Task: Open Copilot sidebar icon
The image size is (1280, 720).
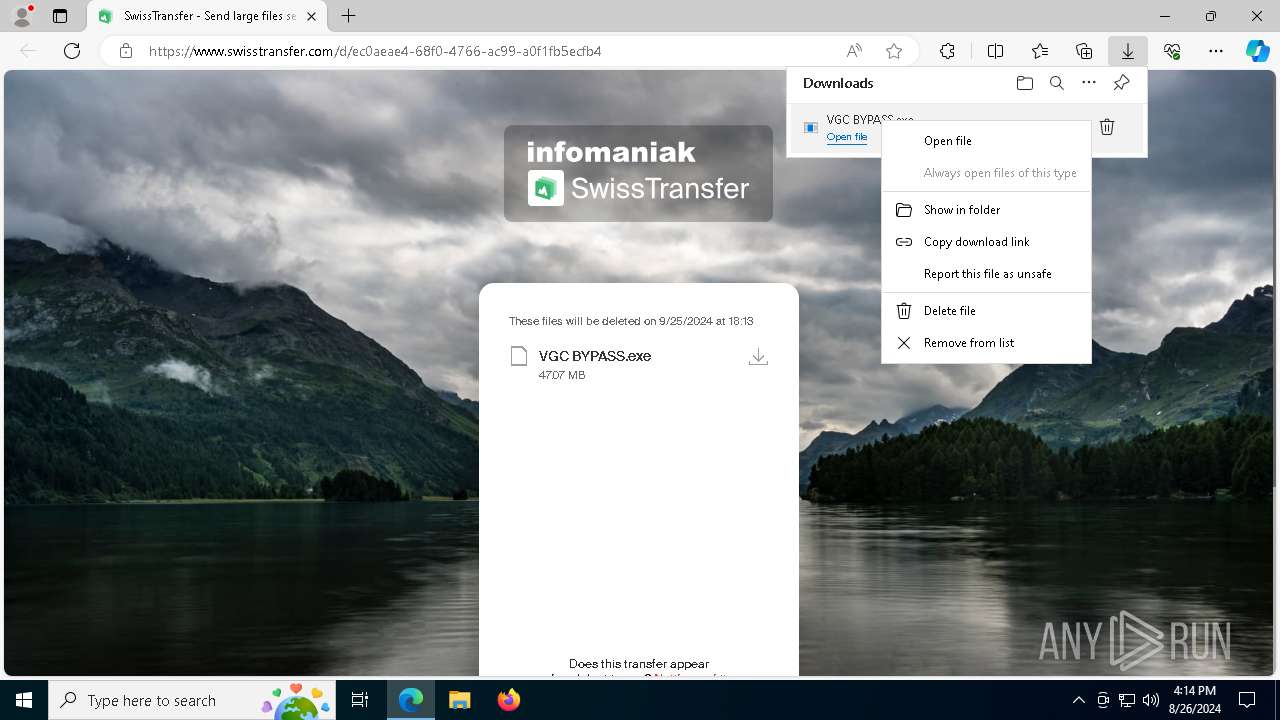Action: click(1258, 51)
